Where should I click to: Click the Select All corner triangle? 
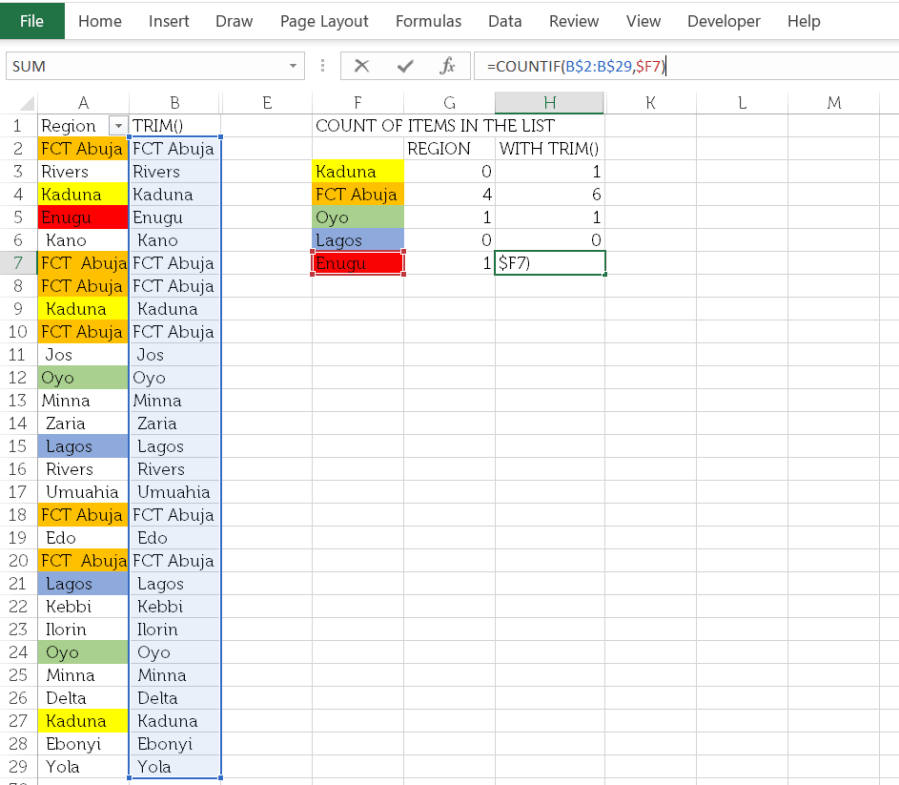pos(27,103)
